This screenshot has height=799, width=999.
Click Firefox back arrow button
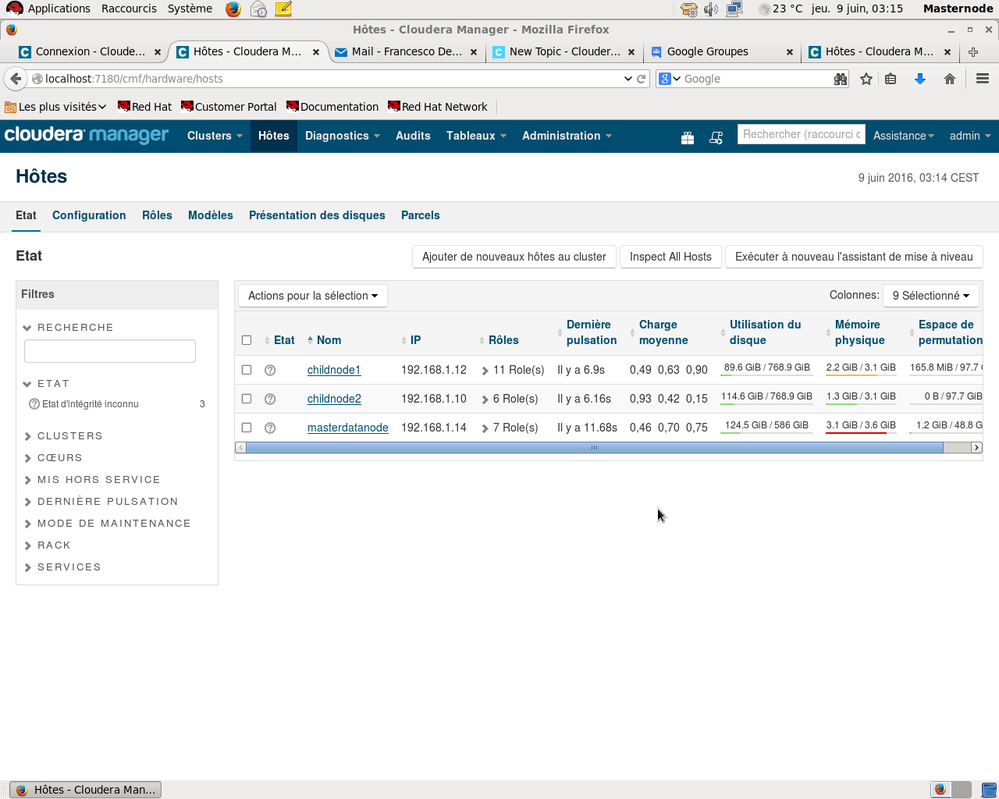tap(15, 79)
